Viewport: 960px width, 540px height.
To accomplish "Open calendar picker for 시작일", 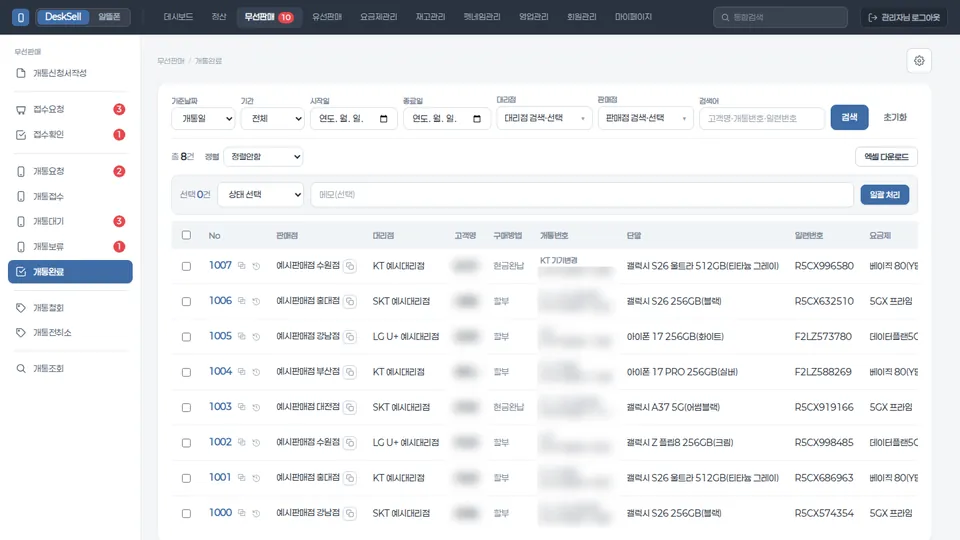I will [x=384, y=118].
